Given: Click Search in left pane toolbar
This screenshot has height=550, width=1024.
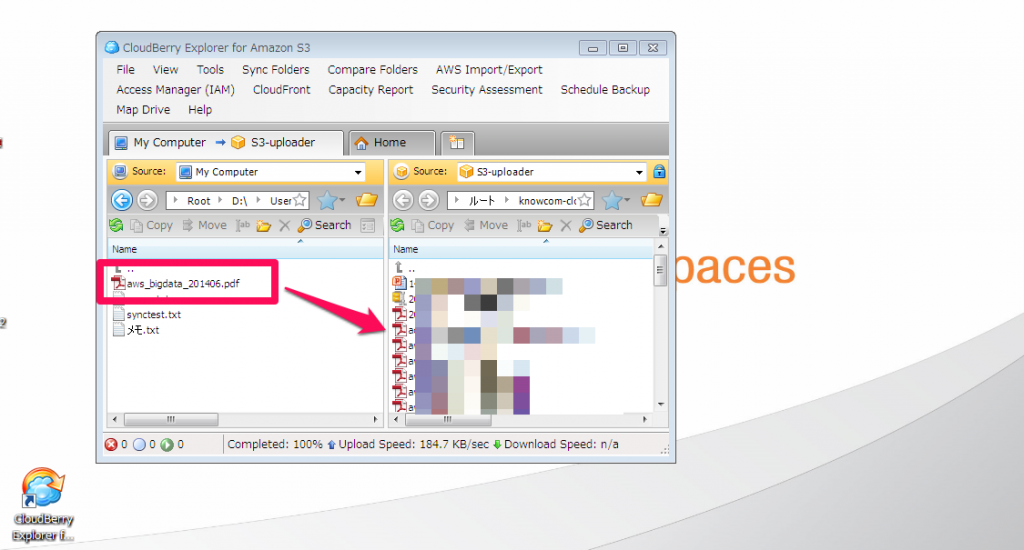Looking at the screenshot, I should [325, 225].
